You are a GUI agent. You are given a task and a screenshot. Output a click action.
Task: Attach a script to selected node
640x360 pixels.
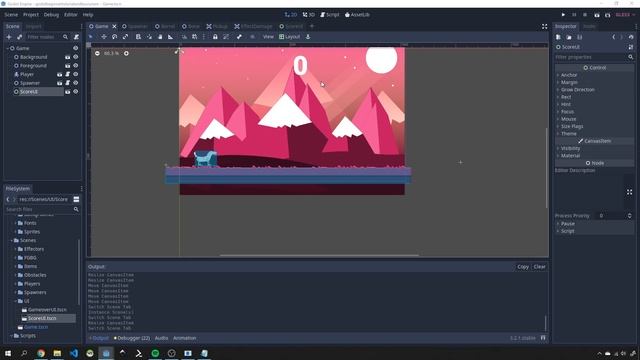click(76, 37)
